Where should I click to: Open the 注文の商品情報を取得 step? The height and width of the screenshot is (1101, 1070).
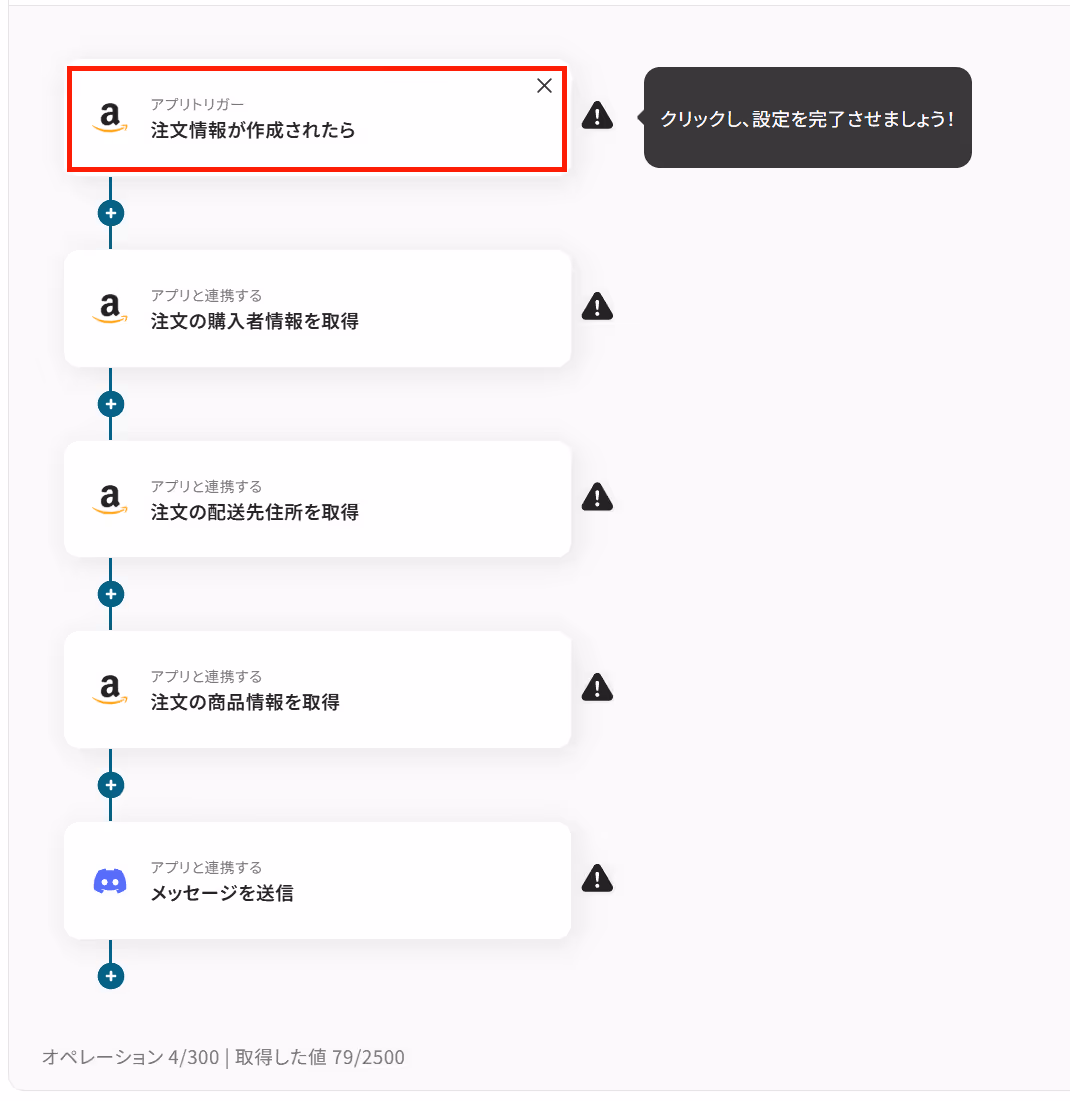[317, 690]
